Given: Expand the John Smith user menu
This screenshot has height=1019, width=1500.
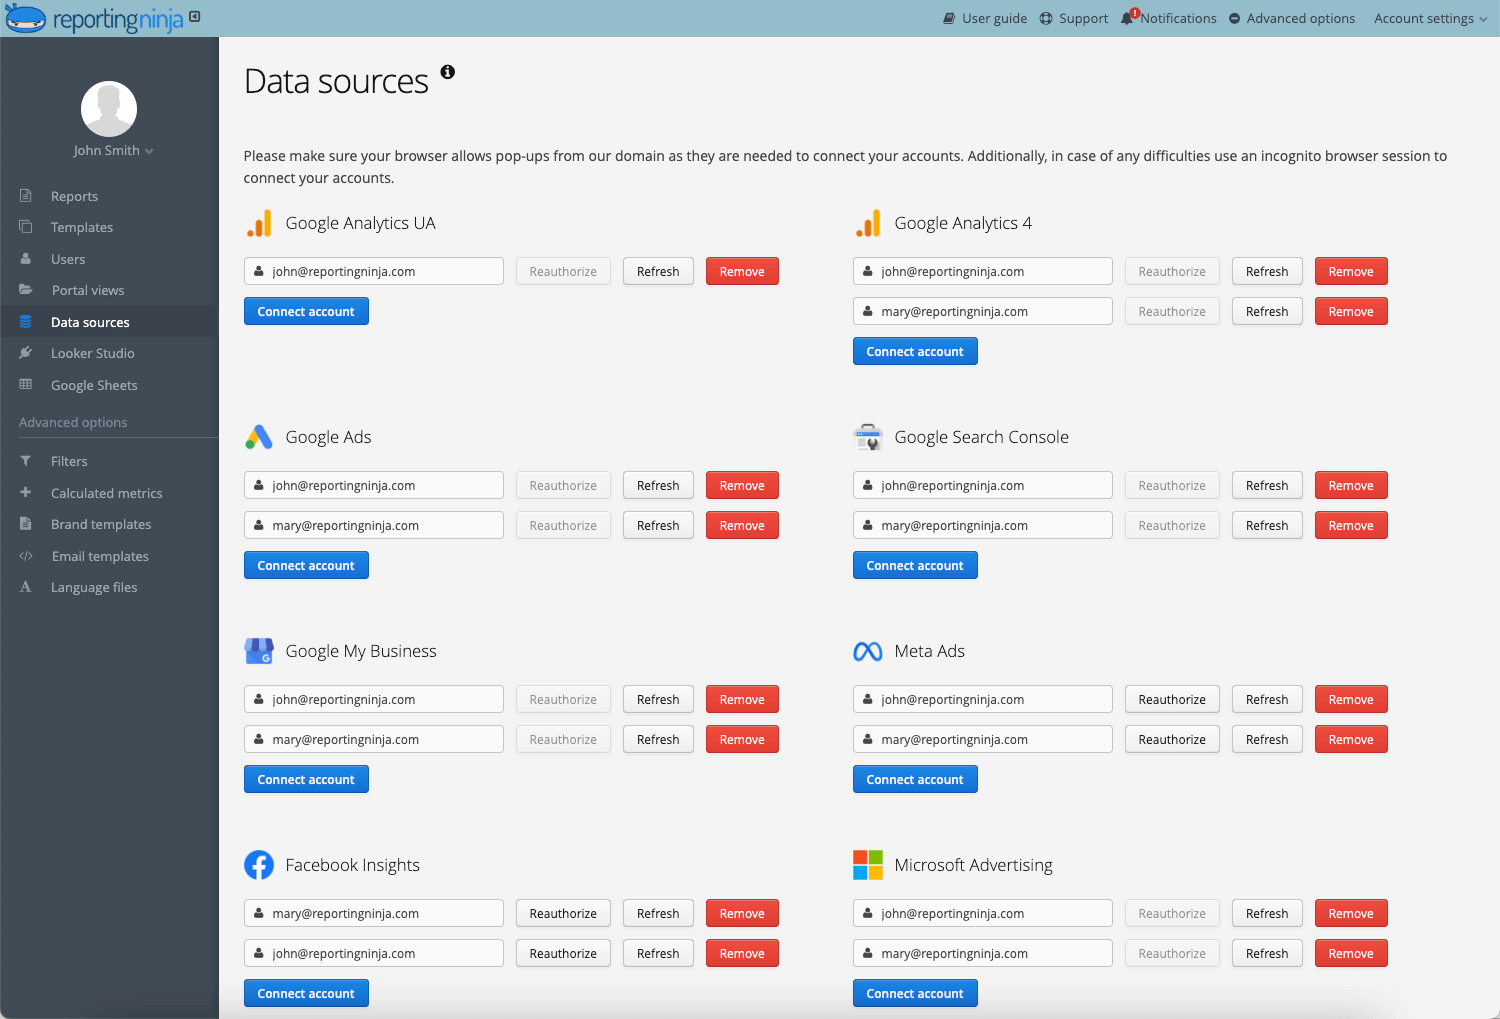Looking at the screenshot, I should (113, 150).
